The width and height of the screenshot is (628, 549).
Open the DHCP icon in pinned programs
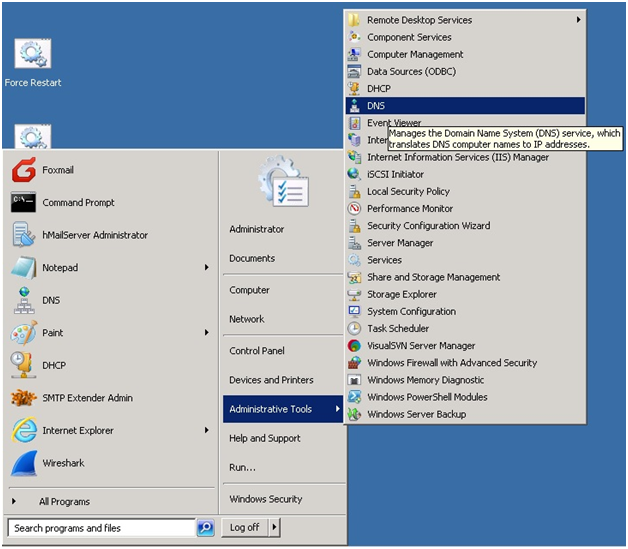click(x=22, y=365)
